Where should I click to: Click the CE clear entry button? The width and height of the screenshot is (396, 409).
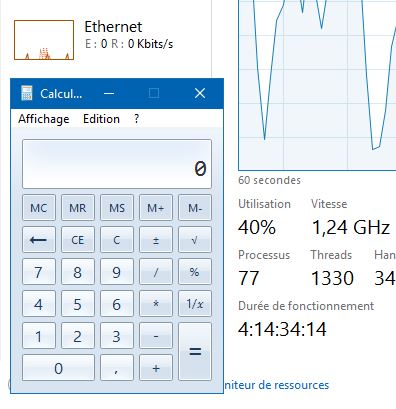pos(78,240)
